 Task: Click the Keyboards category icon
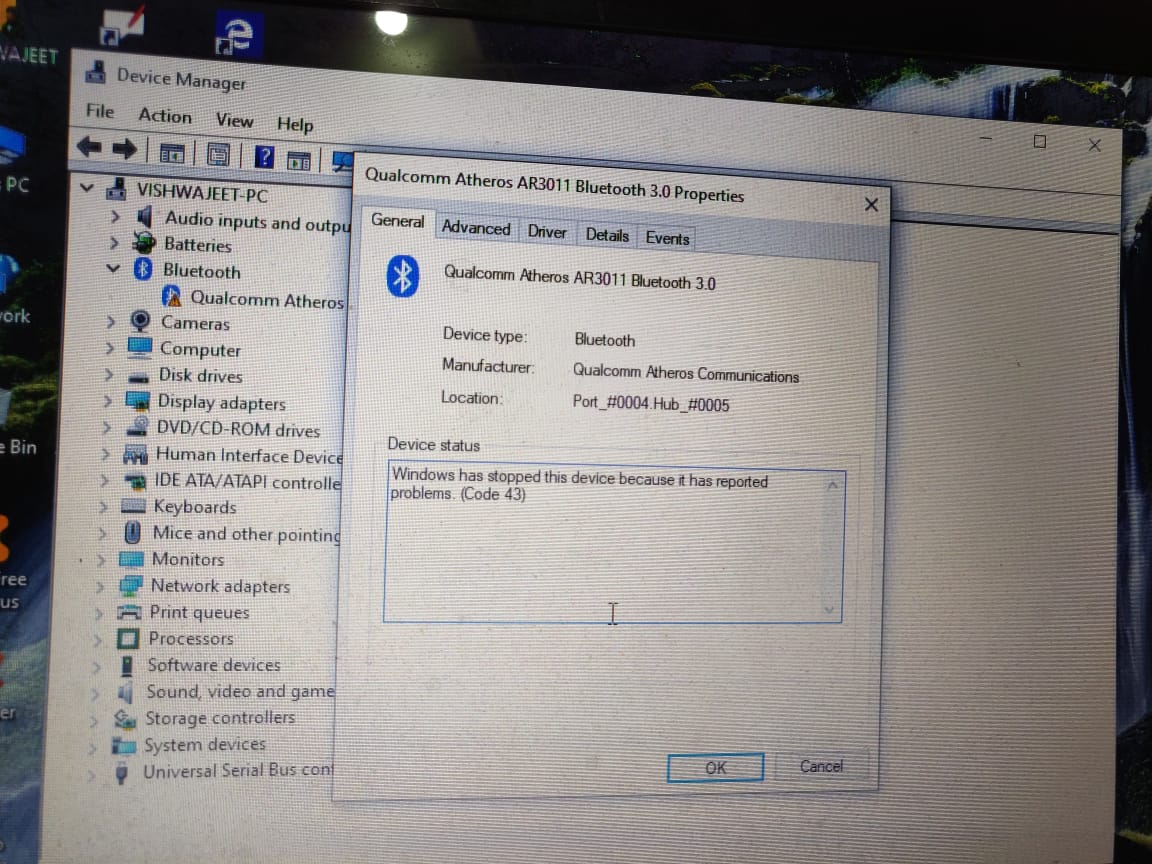coord(133,505)
